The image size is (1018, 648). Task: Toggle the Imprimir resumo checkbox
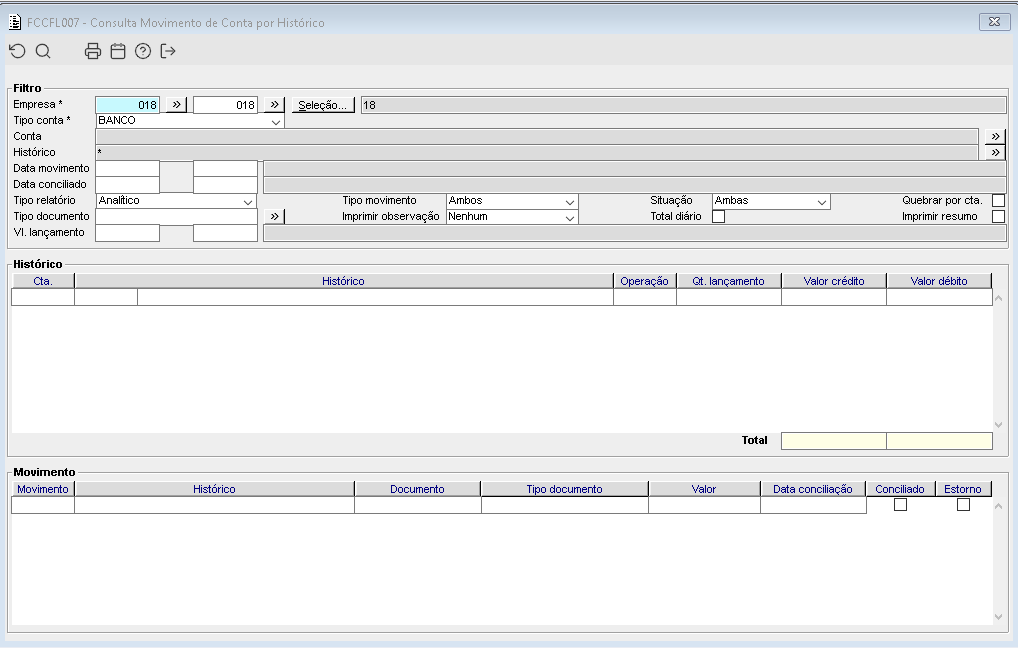click(999, 216)
